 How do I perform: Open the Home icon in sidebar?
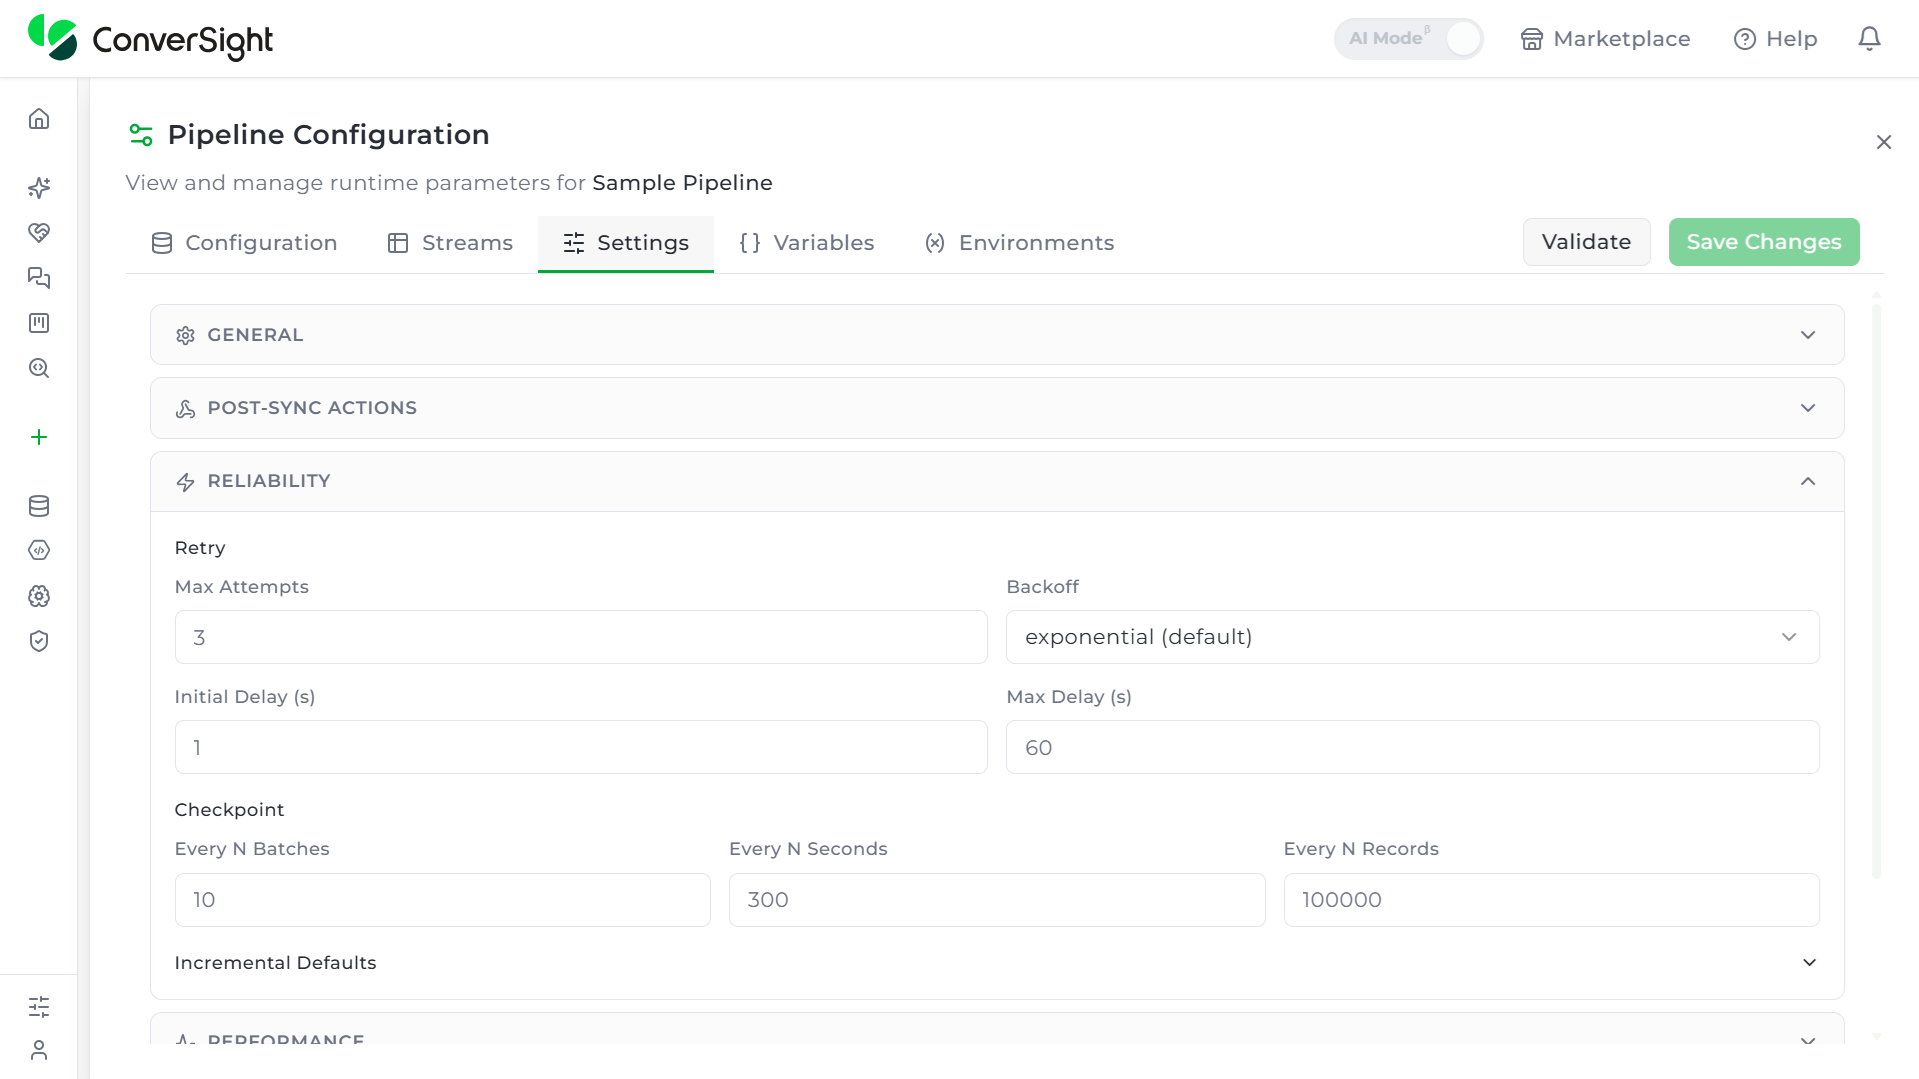click(39, 119)
